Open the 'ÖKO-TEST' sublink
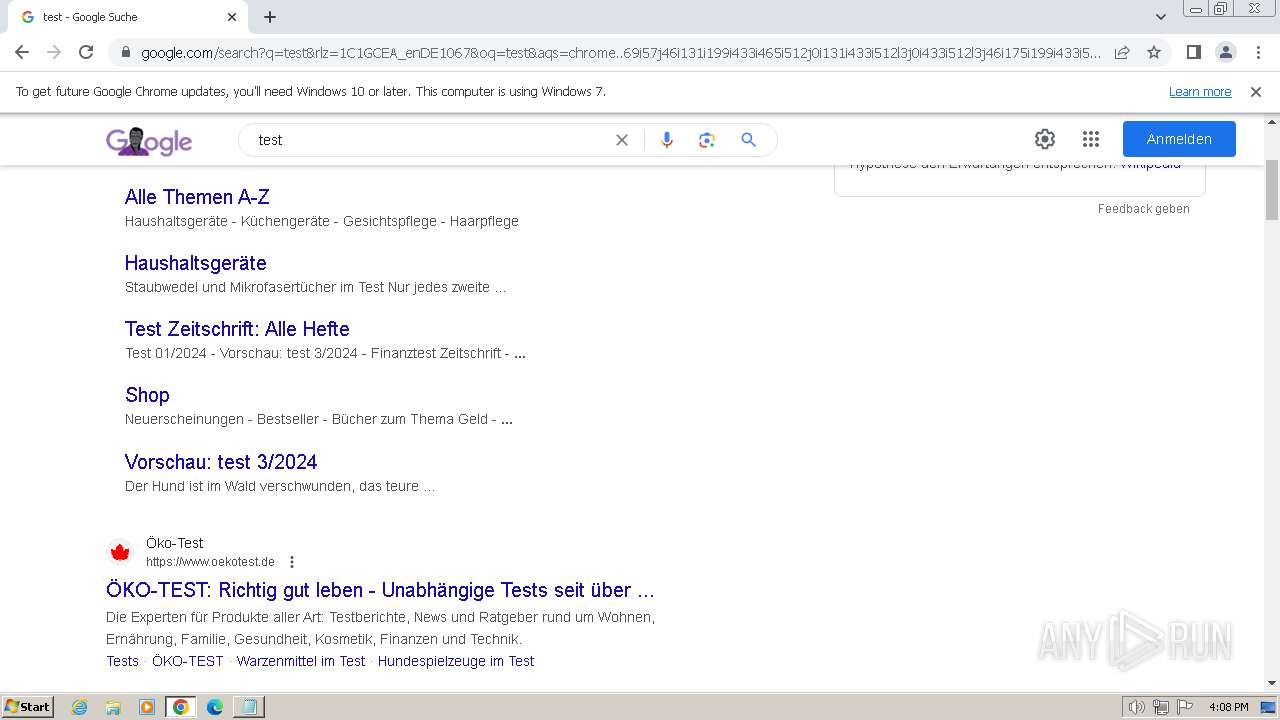1280x720 pixels. tap(188, 661)
